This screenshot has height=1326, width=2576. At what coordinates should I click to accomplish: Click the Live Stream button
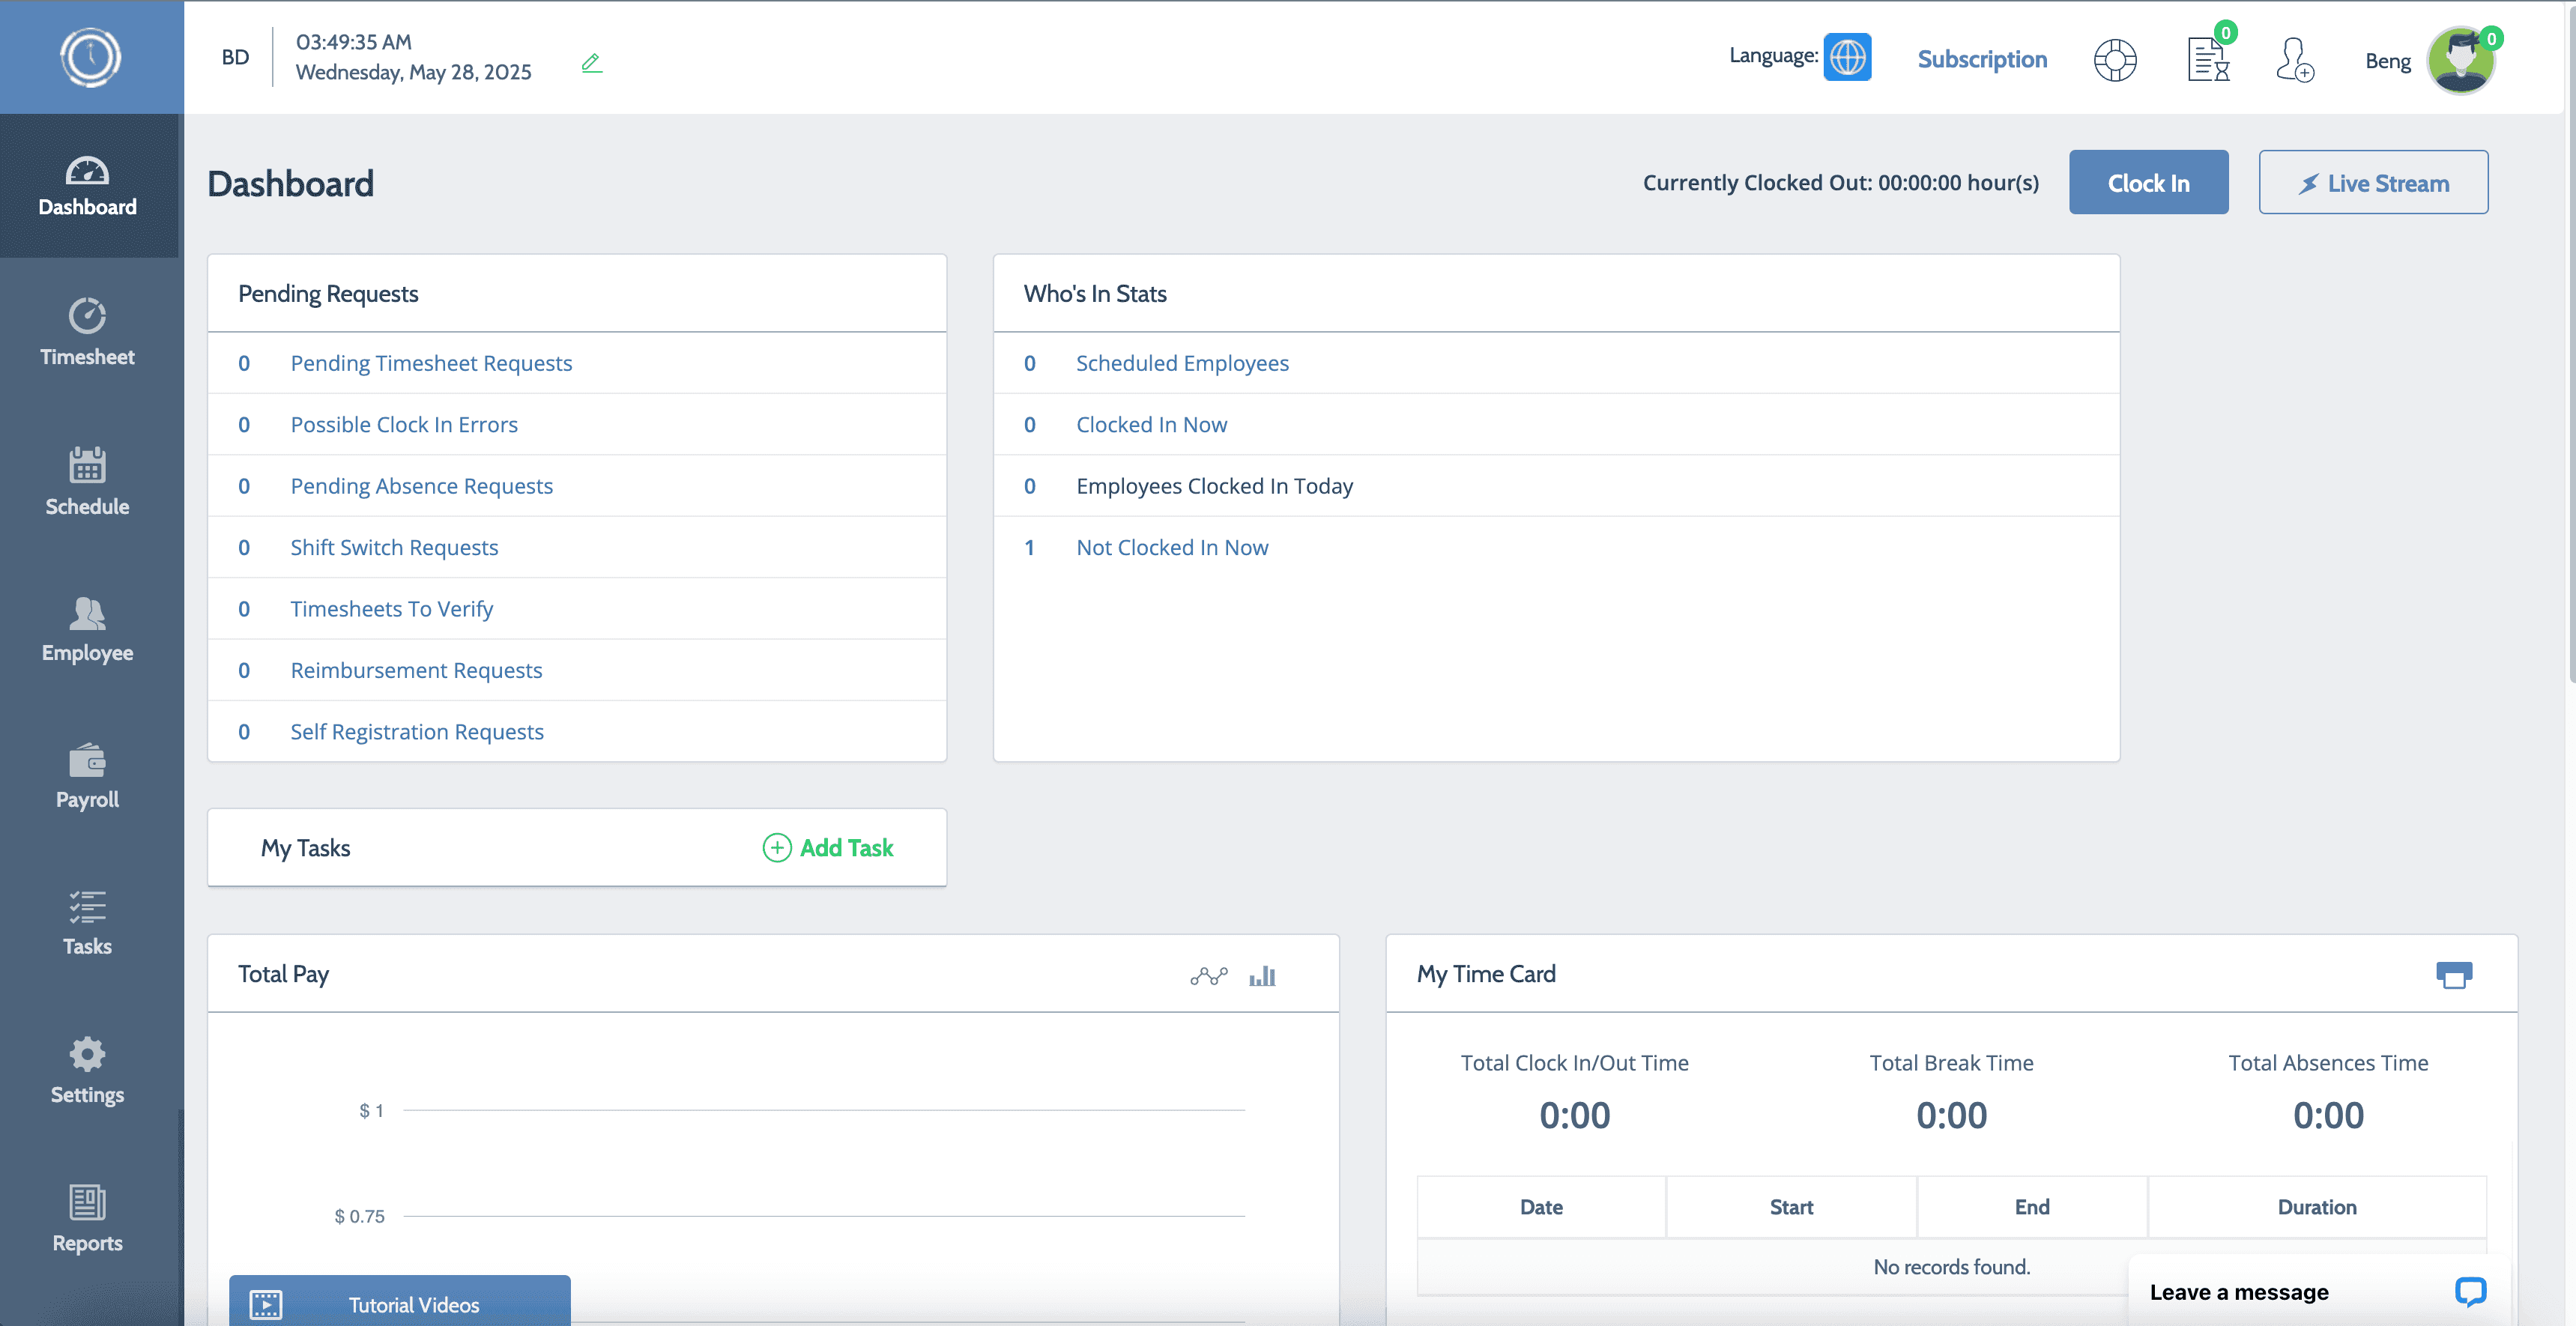(2373, 182)
